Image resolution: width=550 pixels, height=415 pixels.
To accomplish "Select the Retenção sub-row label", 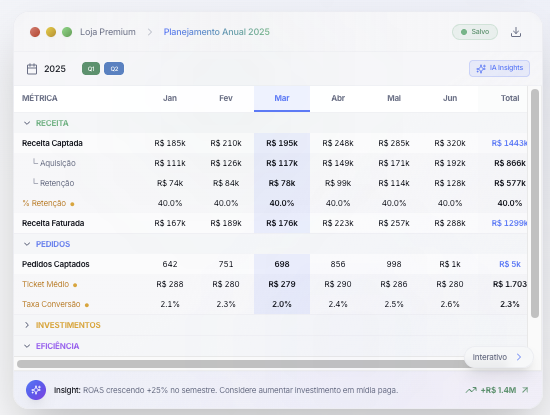I will coord(57,183).
